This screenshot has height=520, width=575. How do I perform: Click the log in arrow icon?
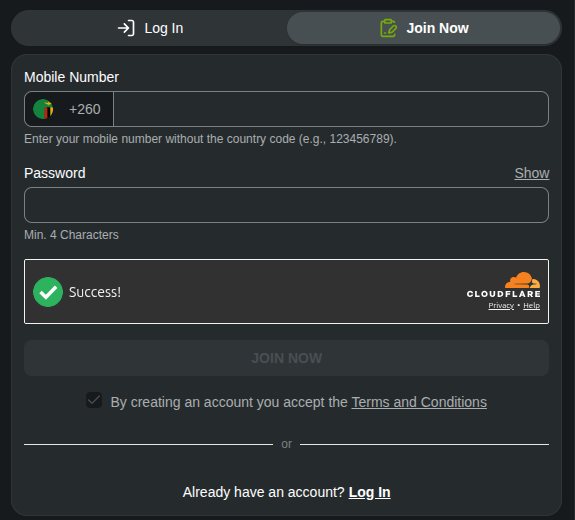[x=126, y=28]
